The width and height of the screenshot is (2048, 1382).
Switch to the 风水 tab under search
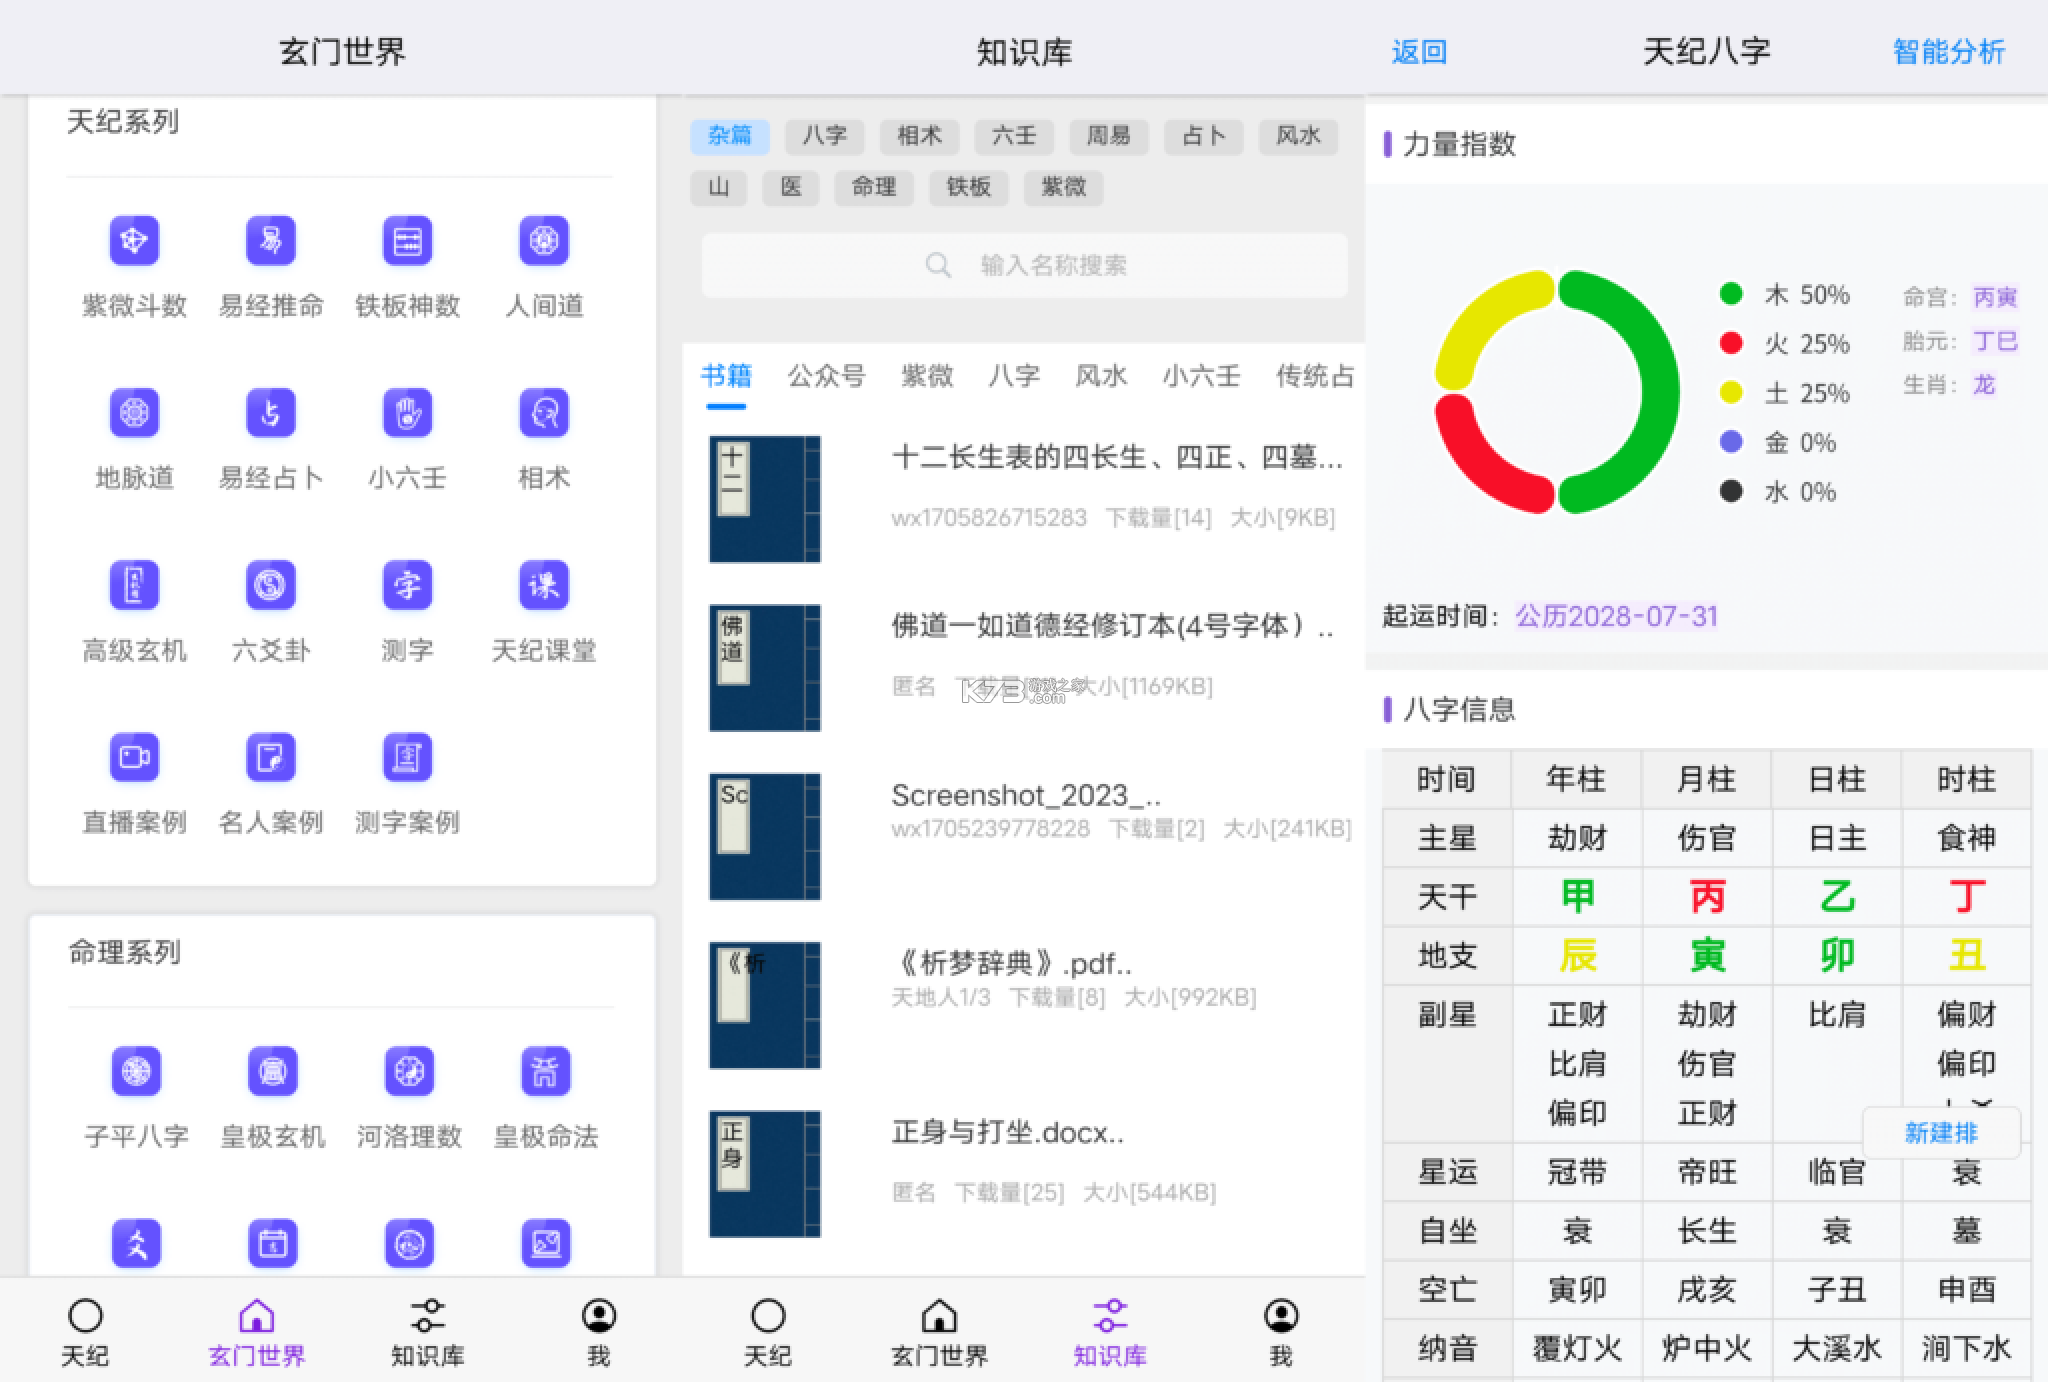(1101, 376)
